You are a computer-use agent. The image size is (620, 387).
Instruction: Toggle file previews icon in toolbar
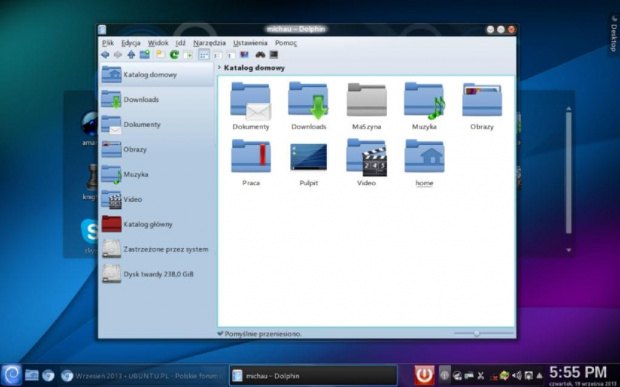[244, 55]
